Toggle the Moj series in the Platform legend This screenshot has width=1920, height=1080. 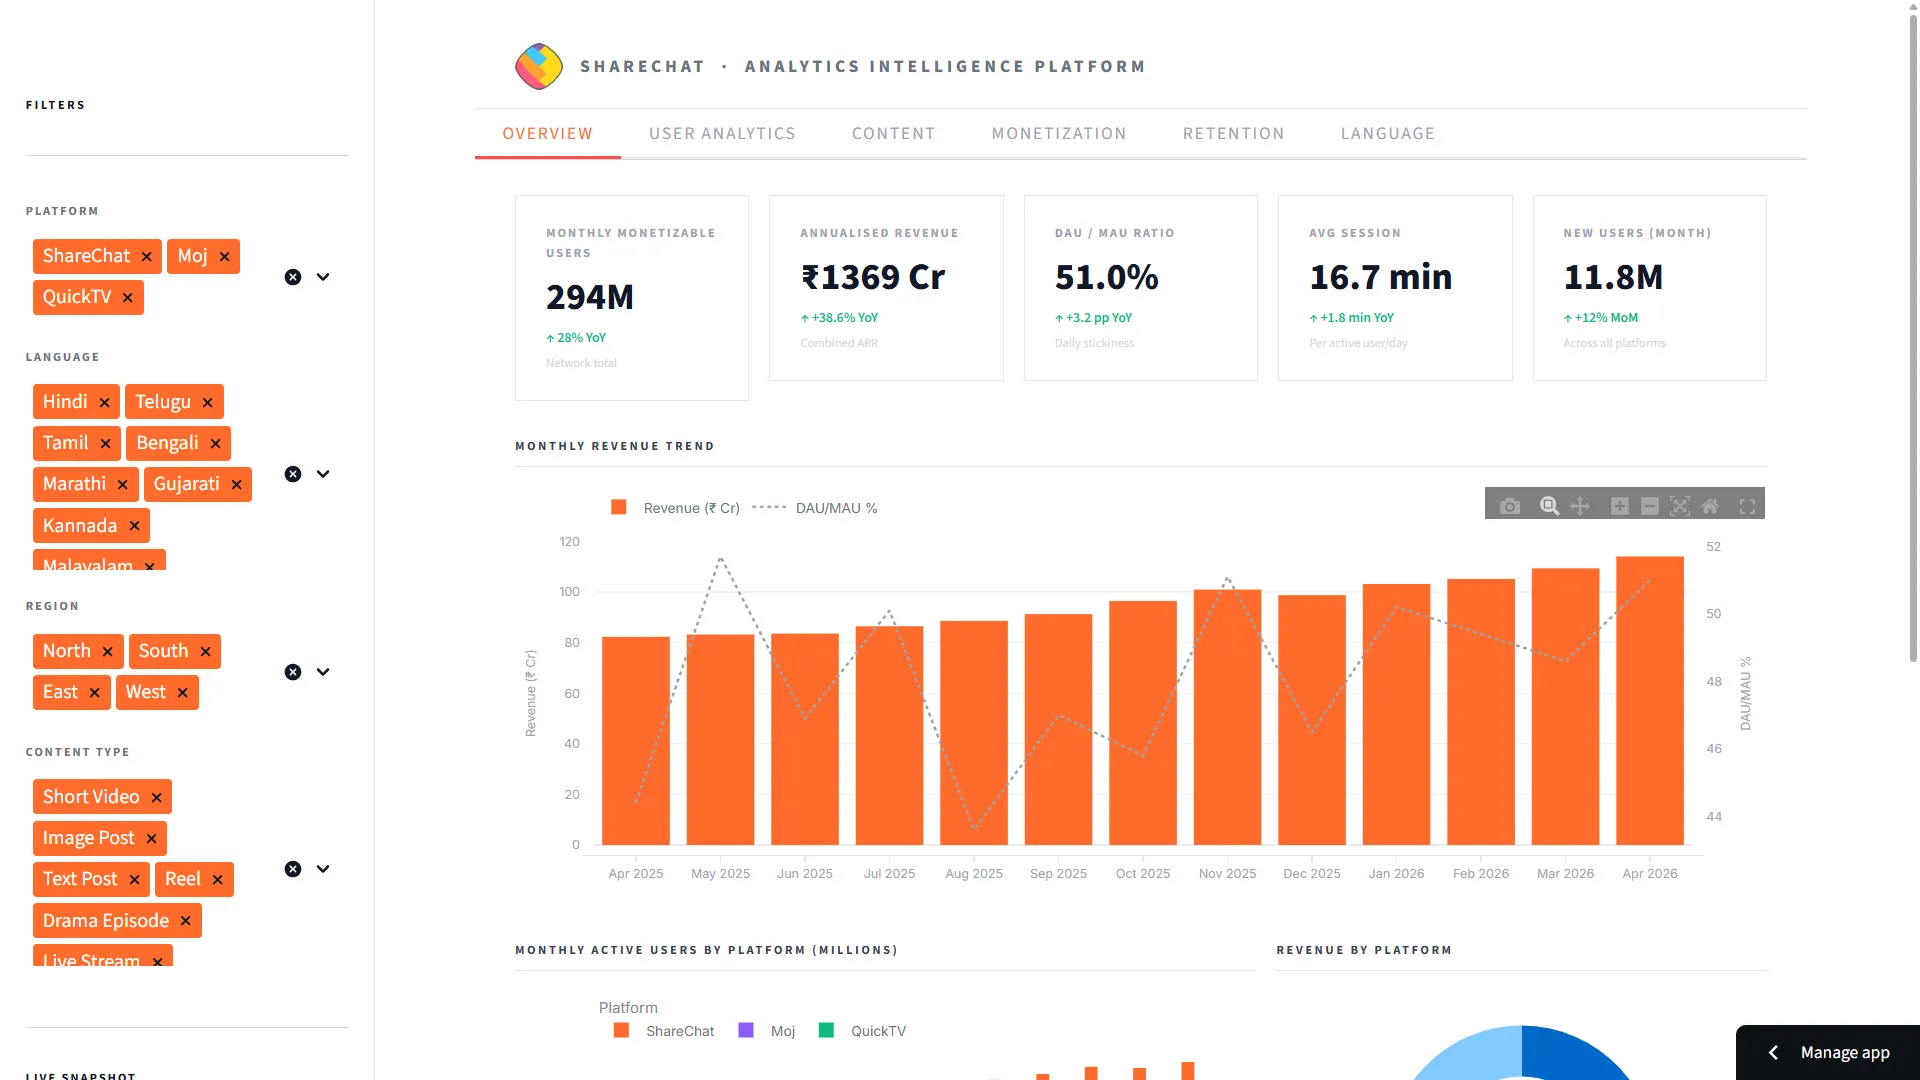pyautogui.click(x=766, y=1031)
